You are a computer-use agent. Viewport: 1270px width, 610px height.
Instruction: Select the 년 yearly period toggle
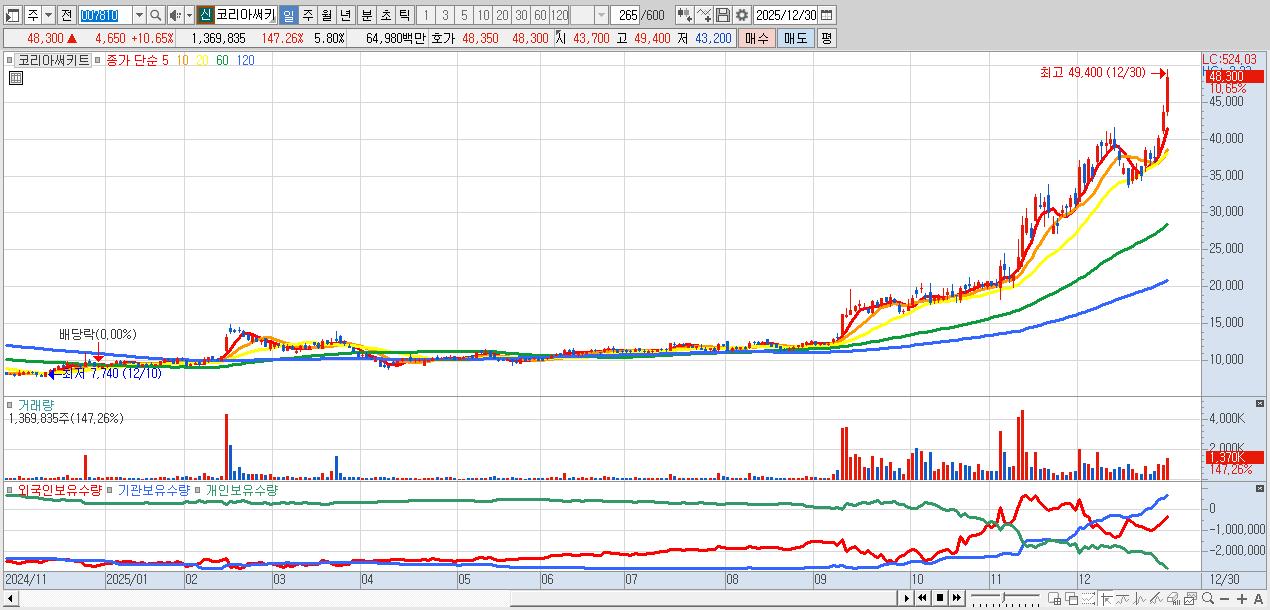[x=345, y=15]
